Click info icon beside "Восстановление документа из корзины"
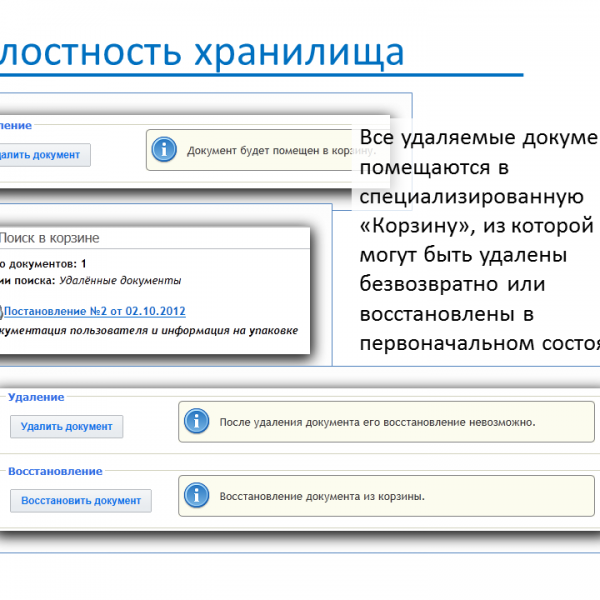Viewport: 600px width, 600px height. click(199, 495)
